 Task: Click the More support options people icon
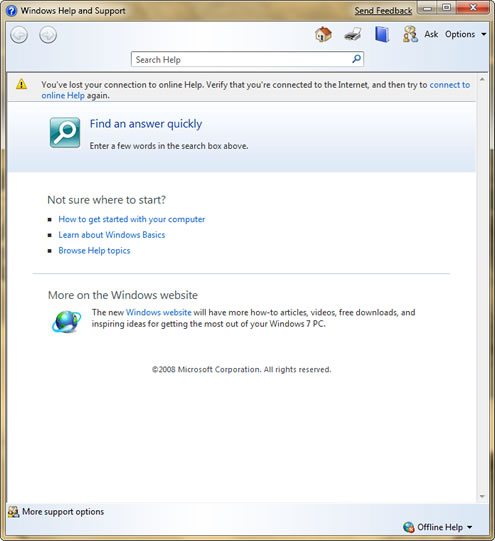point(13,512)
